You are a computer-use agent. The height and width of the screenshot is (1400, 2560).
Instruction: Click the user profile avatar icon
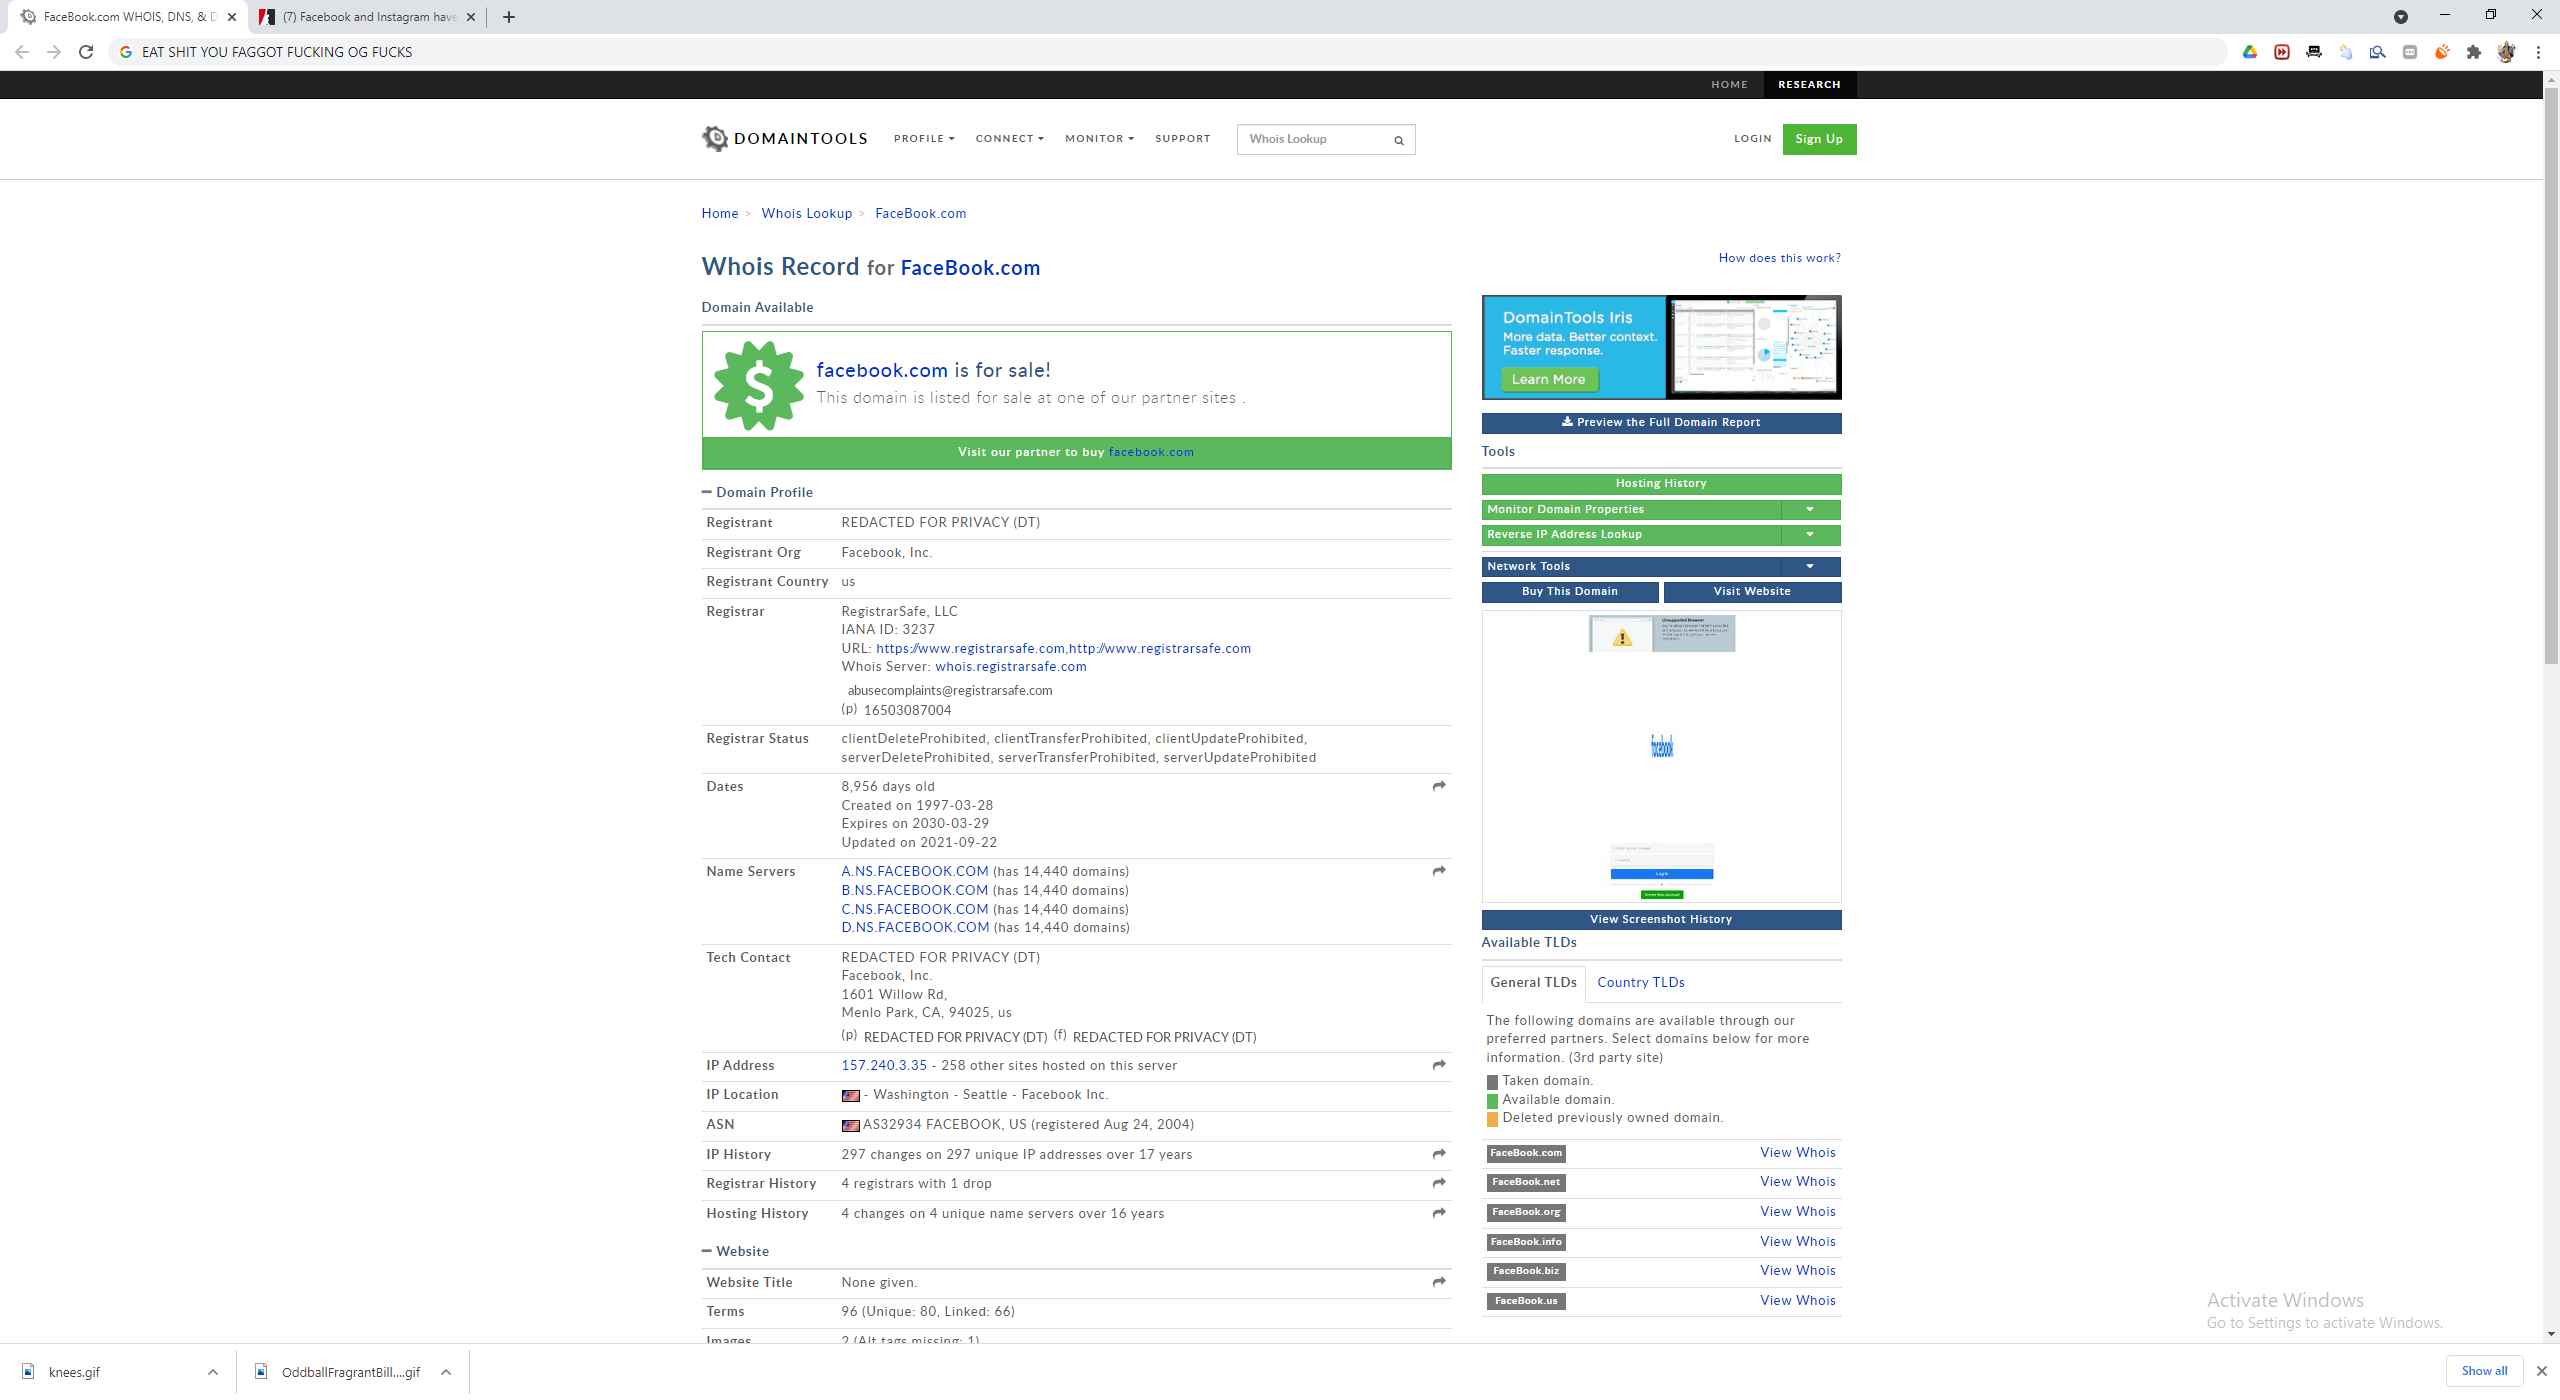2506,52
